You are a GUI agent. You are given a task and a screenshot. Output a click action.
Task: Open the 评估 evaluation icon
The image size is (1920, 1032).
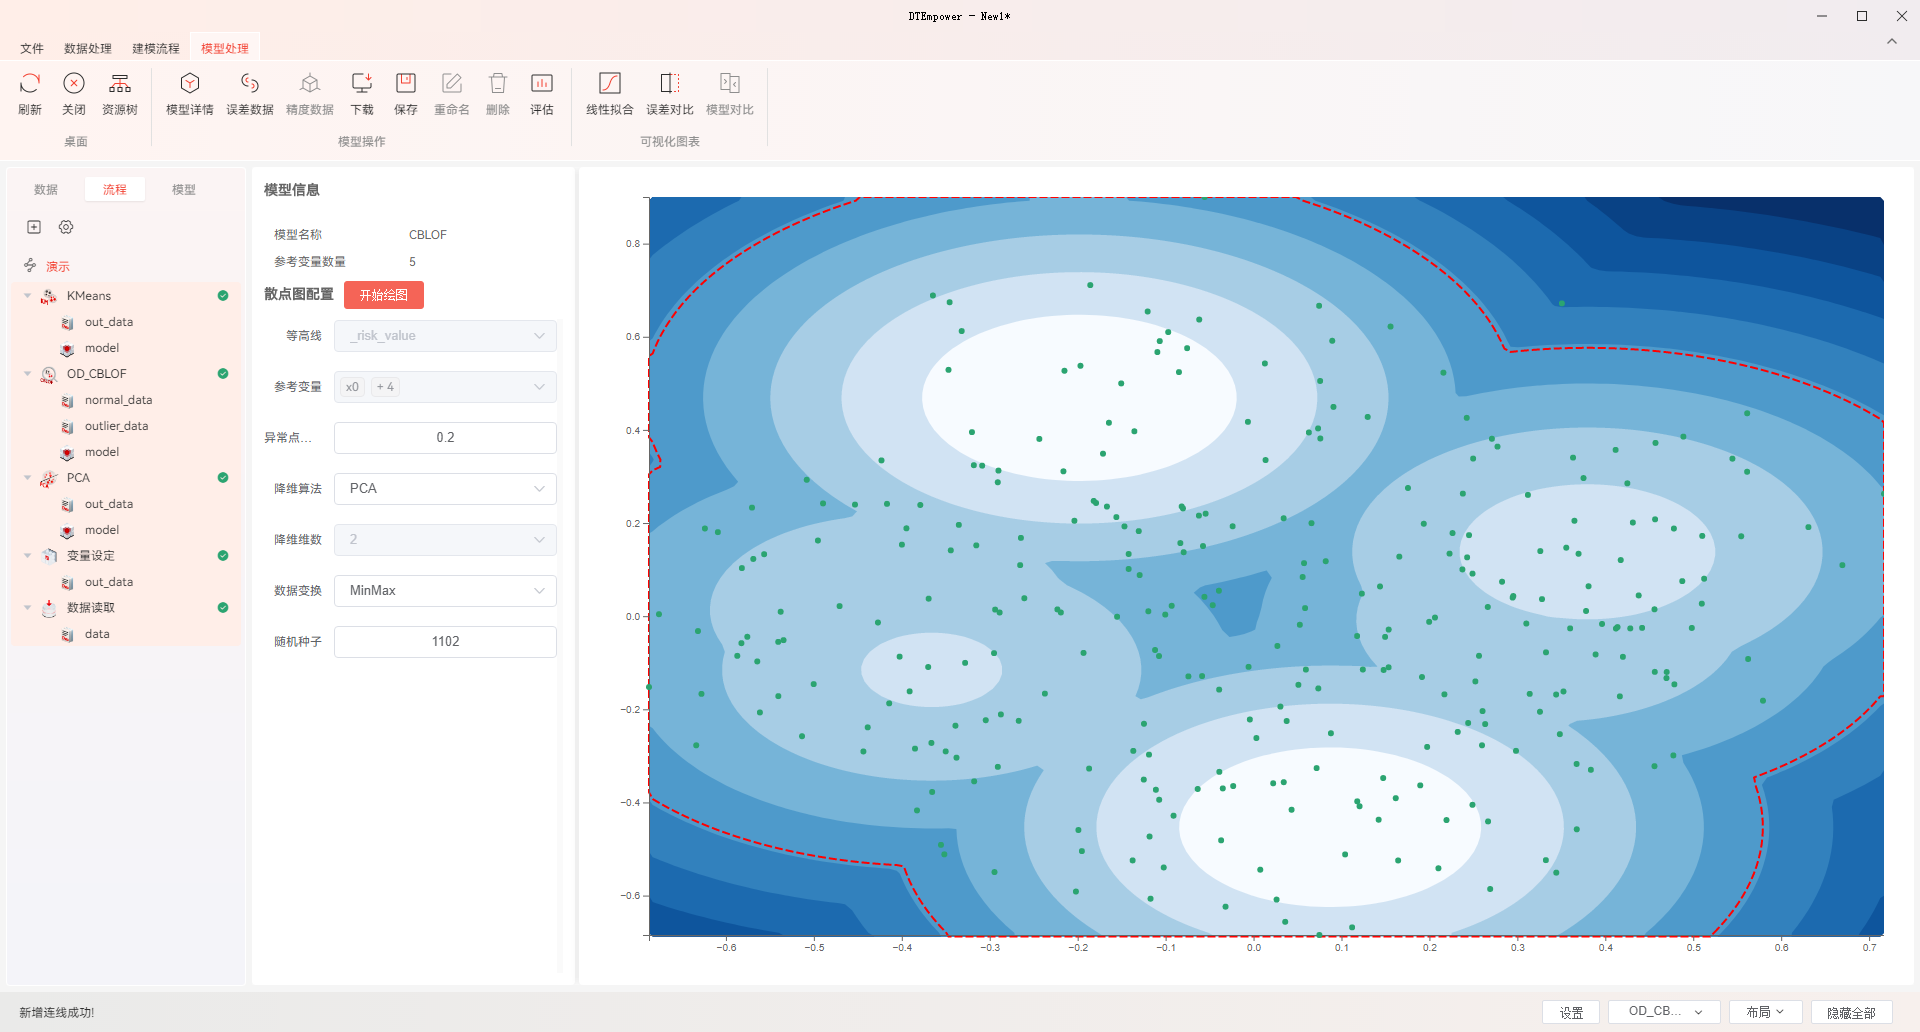[x=542, y=83]
